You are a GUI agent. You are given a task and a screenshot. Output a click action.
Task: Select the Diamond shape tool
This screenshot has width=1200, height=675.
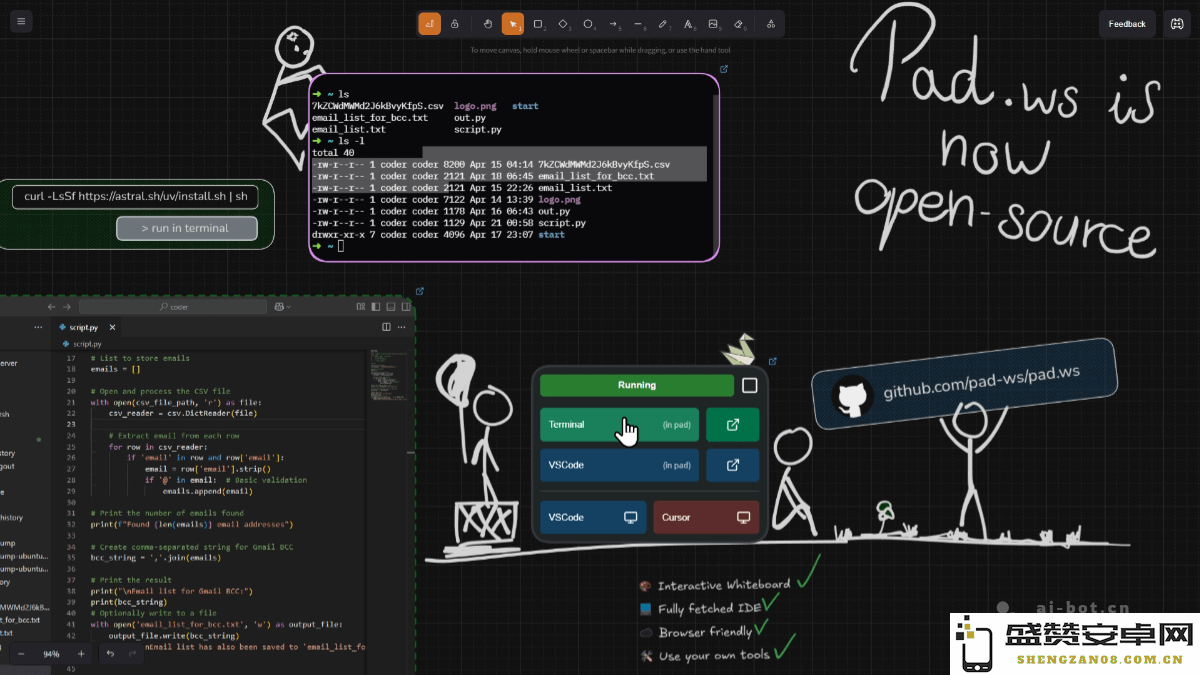point(563,23)
